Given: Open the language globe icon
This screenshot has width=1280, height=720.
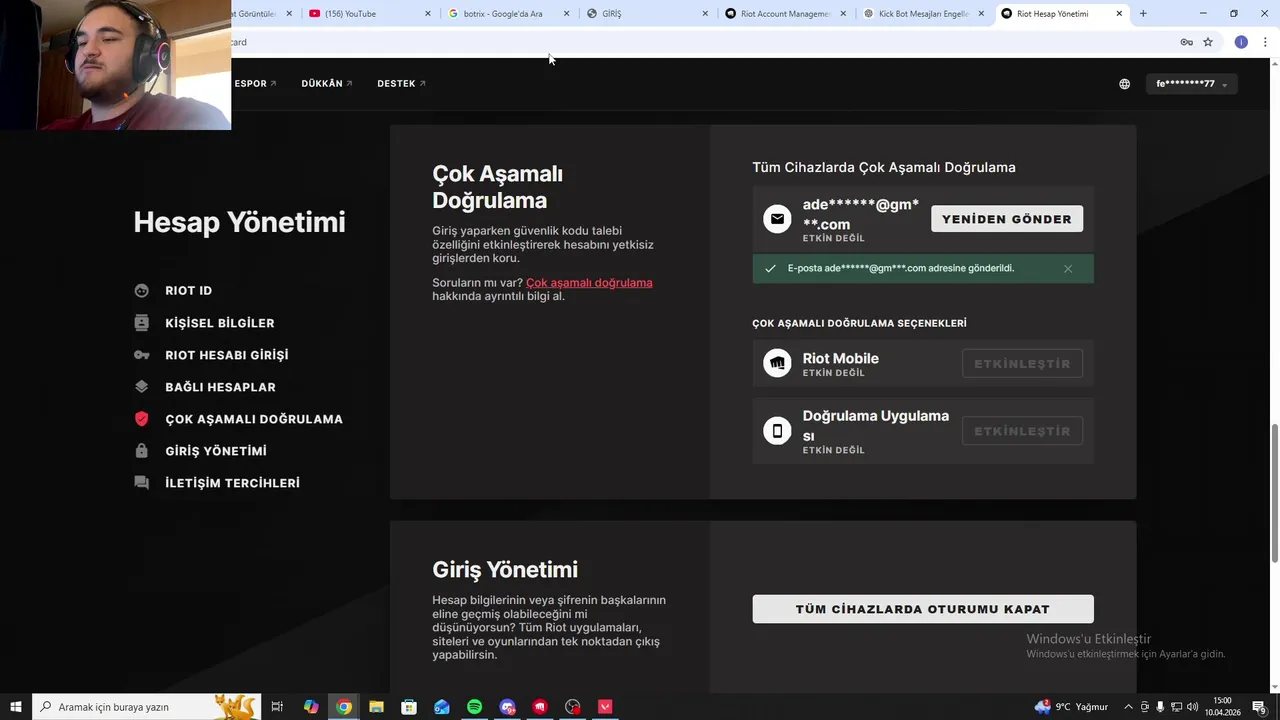Looking at the screenshot, I should point(1124,84).
